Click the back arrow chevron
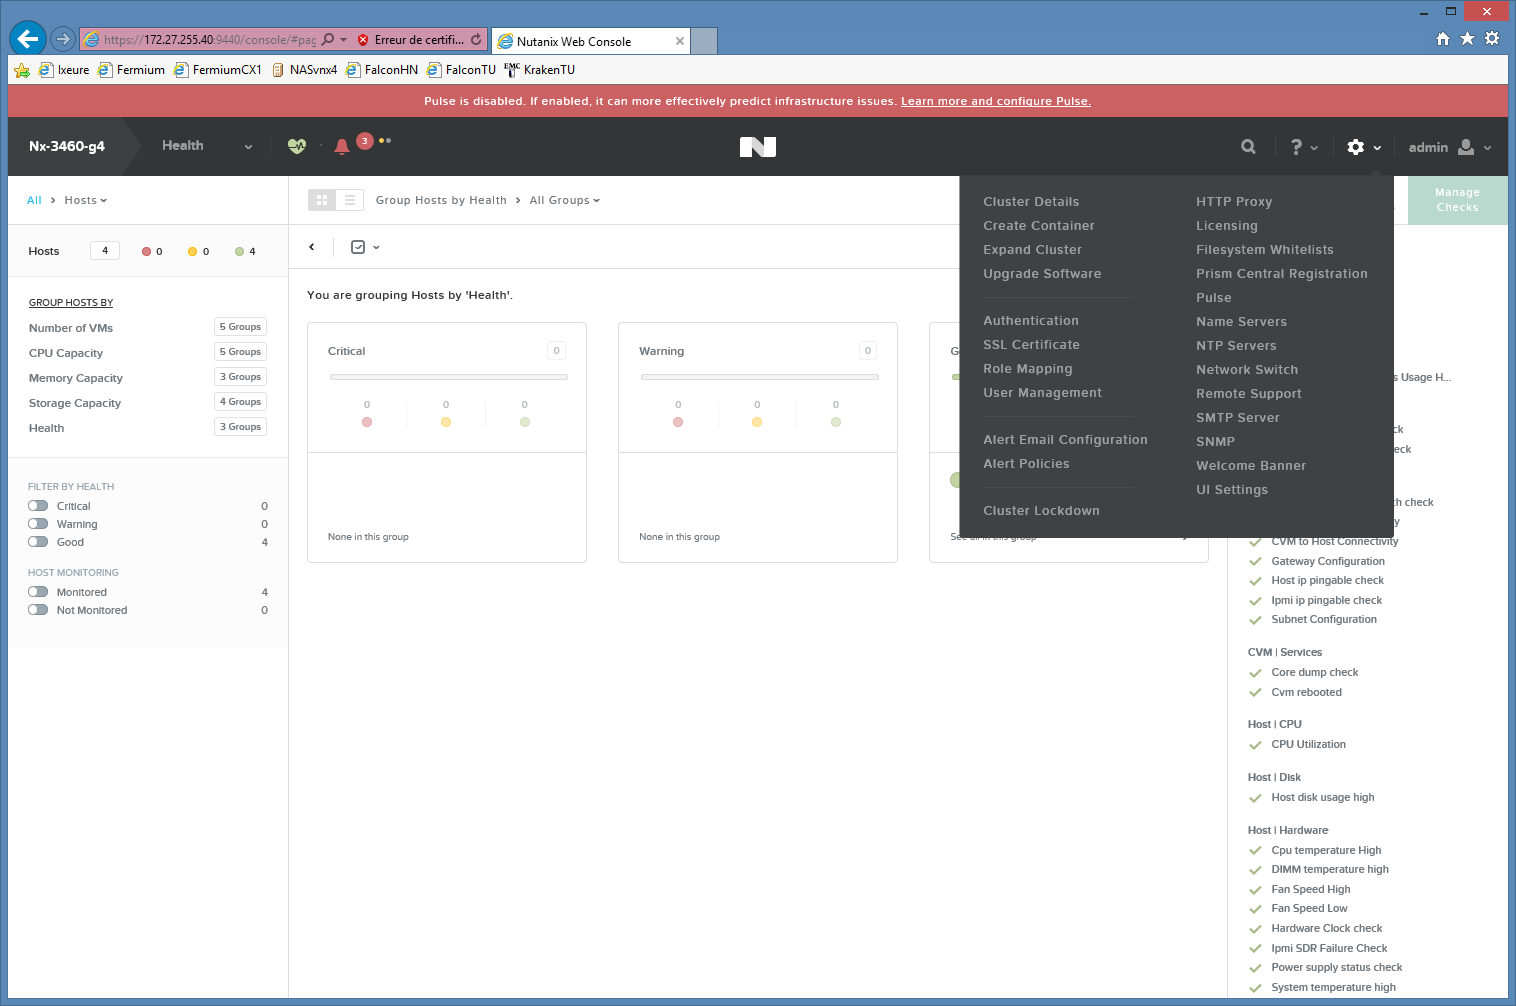 (312, 247)
